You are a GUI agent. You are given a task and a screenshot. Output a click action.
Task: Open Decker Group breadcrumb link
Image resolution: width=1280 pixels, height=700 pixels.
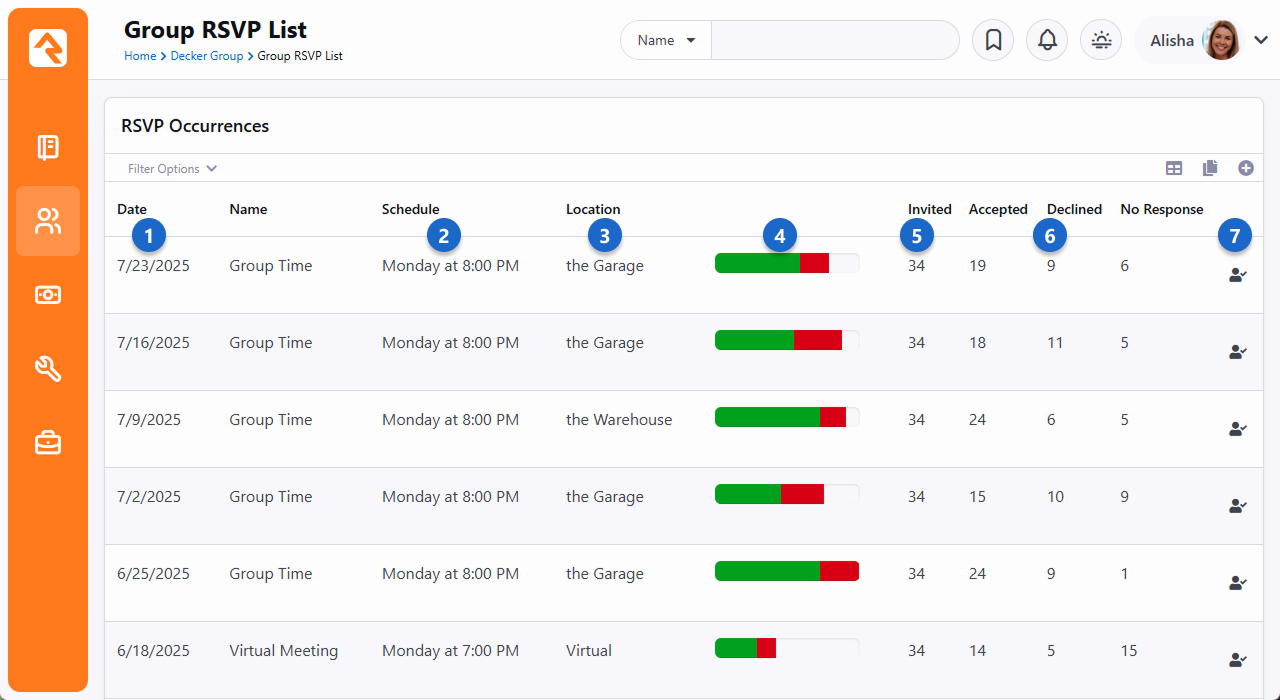(207, 56)
